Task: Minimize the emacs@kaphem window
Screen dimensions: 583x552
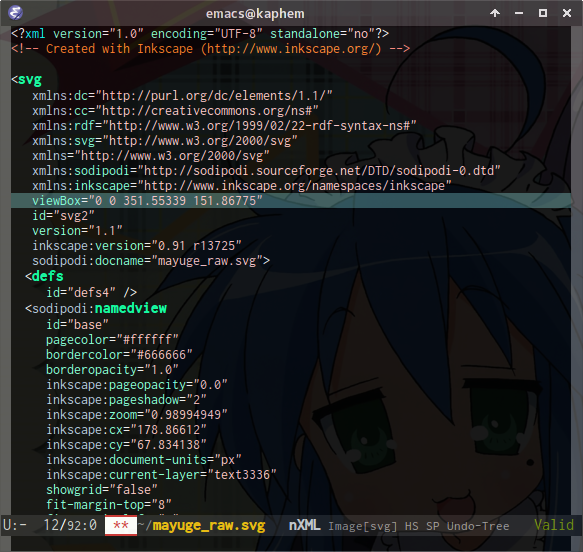Action: [519, 13]
